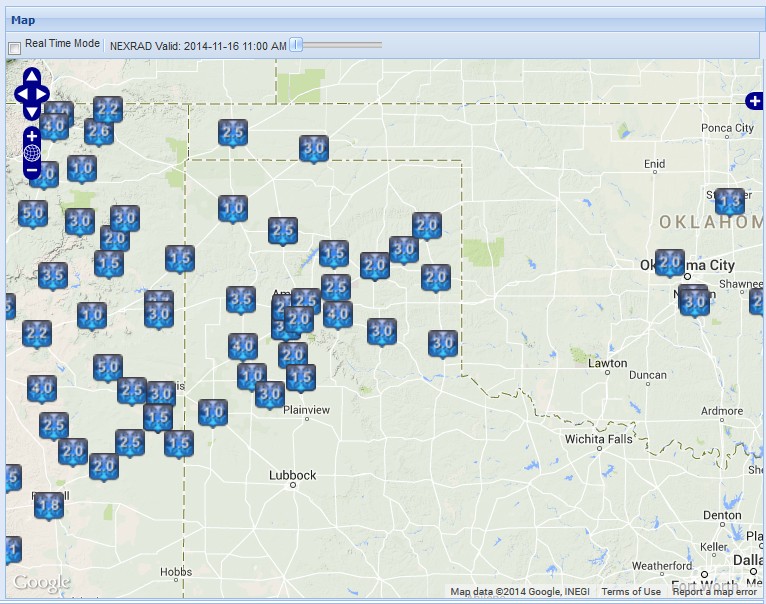The width and height of the screenshot is (766, 604).
Task: Open the Terms of Use link
Action: pos(631,591)
